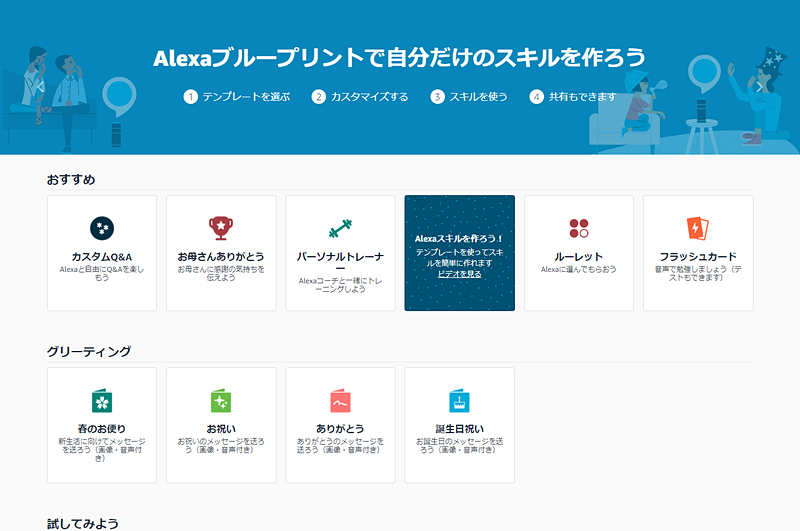Click description お祝いのメッセージを送ろう

pos(221,446)
